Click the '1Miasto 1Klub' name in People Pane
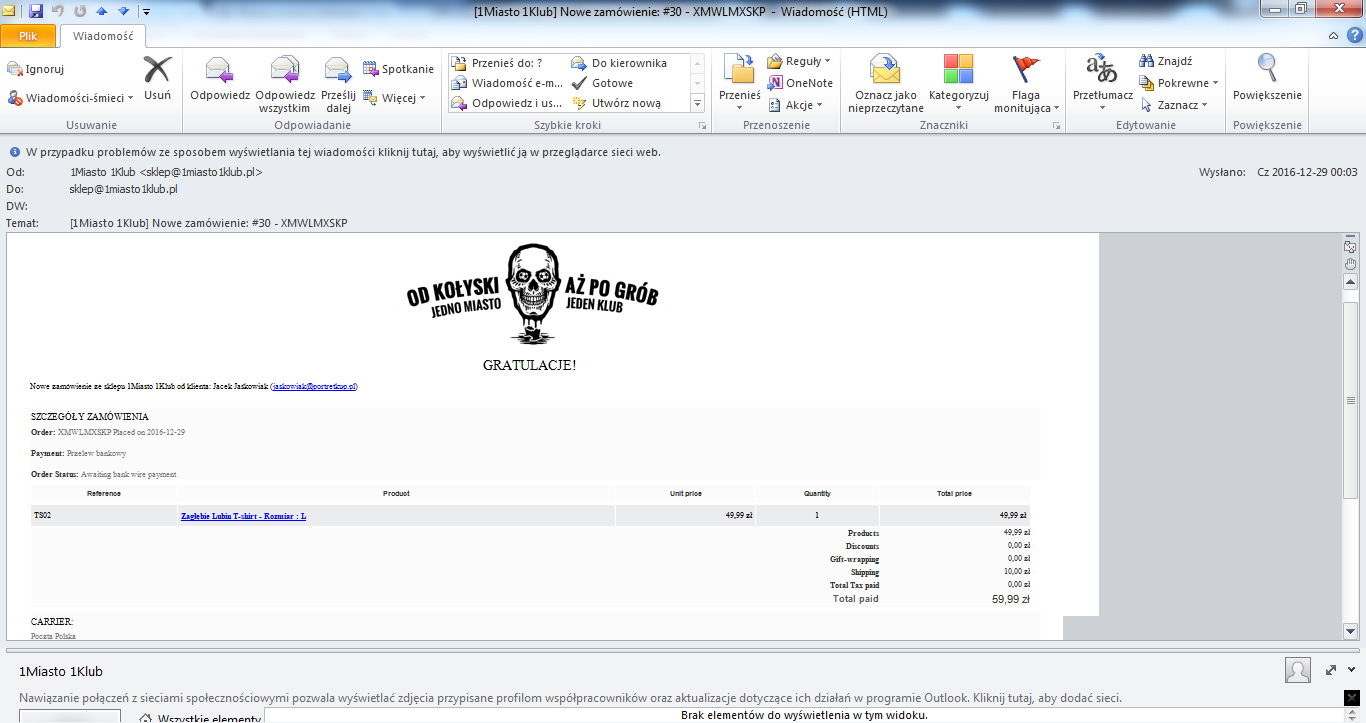Screen dimensions: 1366x723 tap(61, 671)
